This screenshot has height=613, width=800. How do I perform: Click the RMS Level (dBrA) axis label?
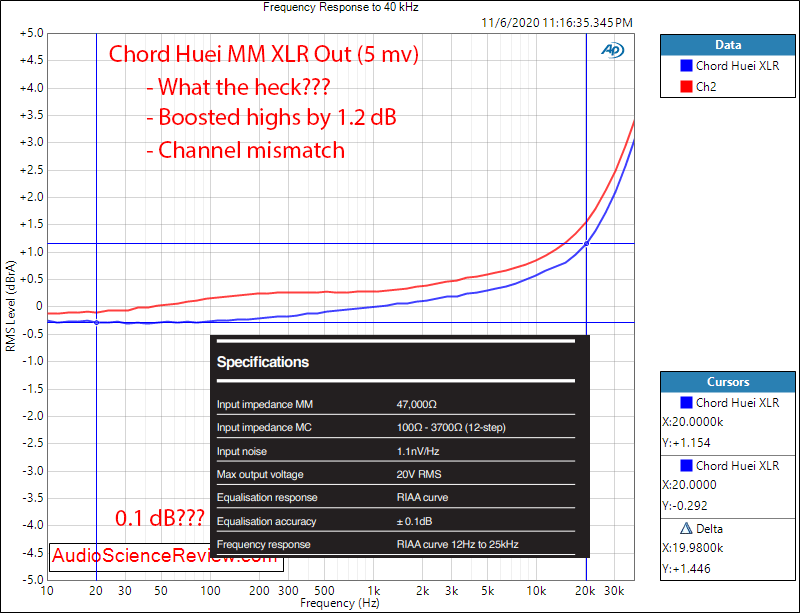point(10,306)
